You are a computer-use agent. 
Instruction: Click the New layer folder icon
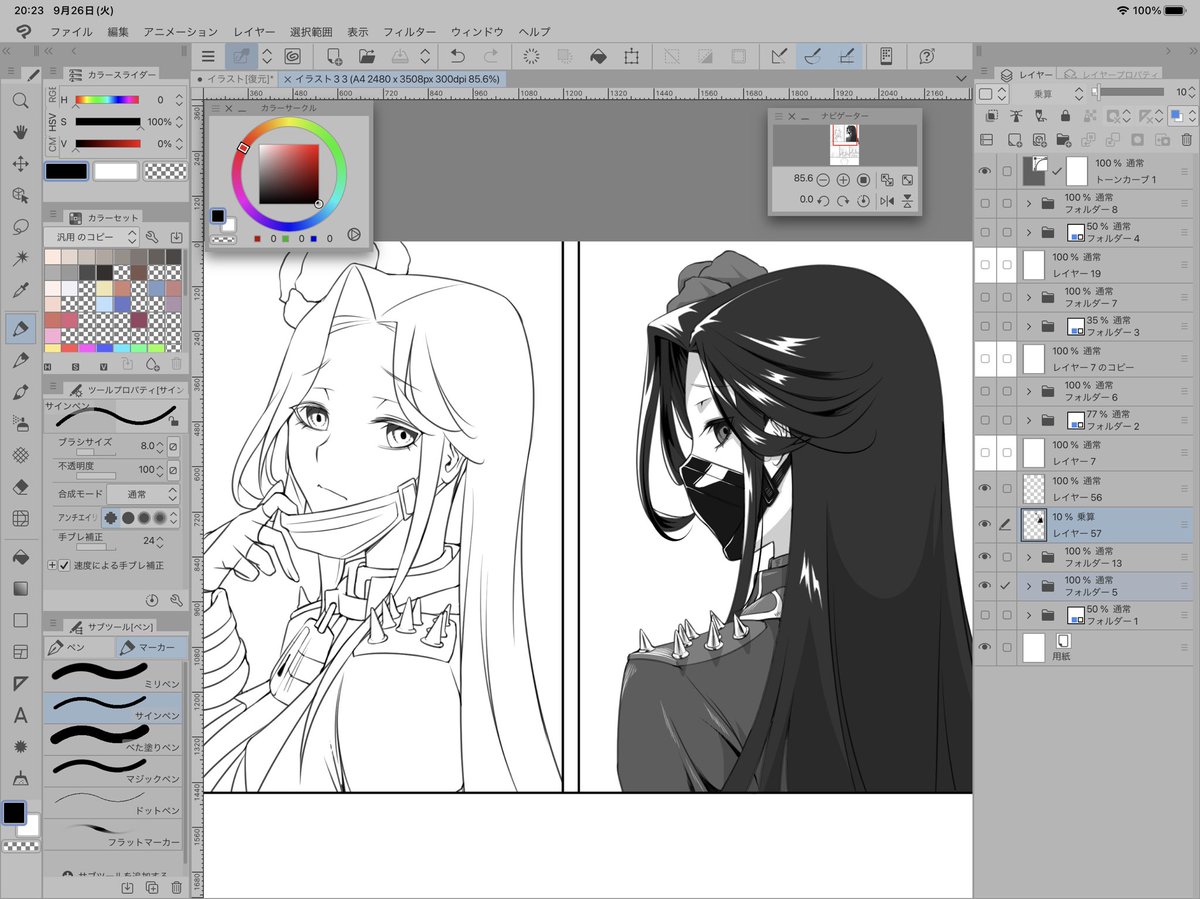click(1064, 140)
